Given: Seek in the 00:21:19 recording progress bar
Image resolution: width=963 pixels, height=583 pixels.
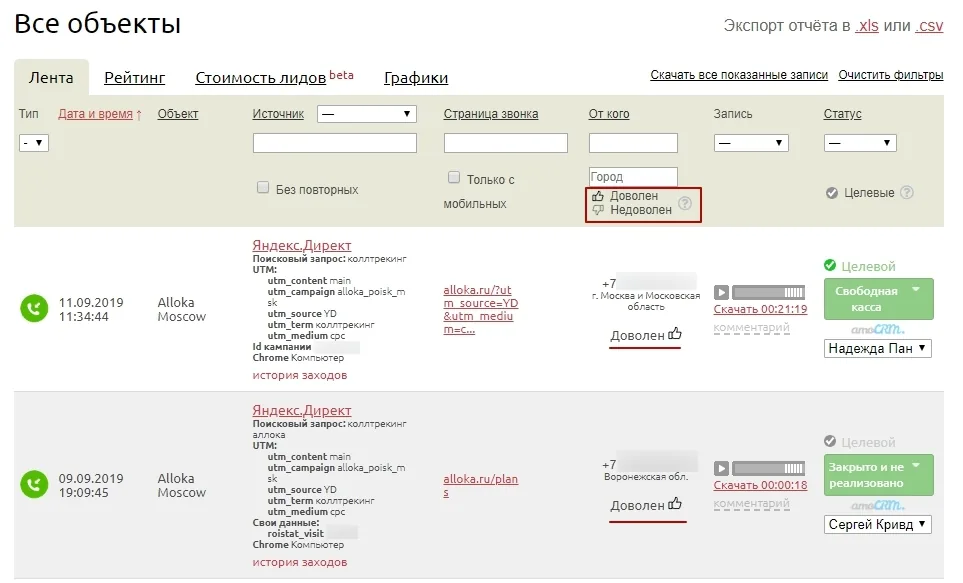Looking at the screenshot, I should click(768, 292).
